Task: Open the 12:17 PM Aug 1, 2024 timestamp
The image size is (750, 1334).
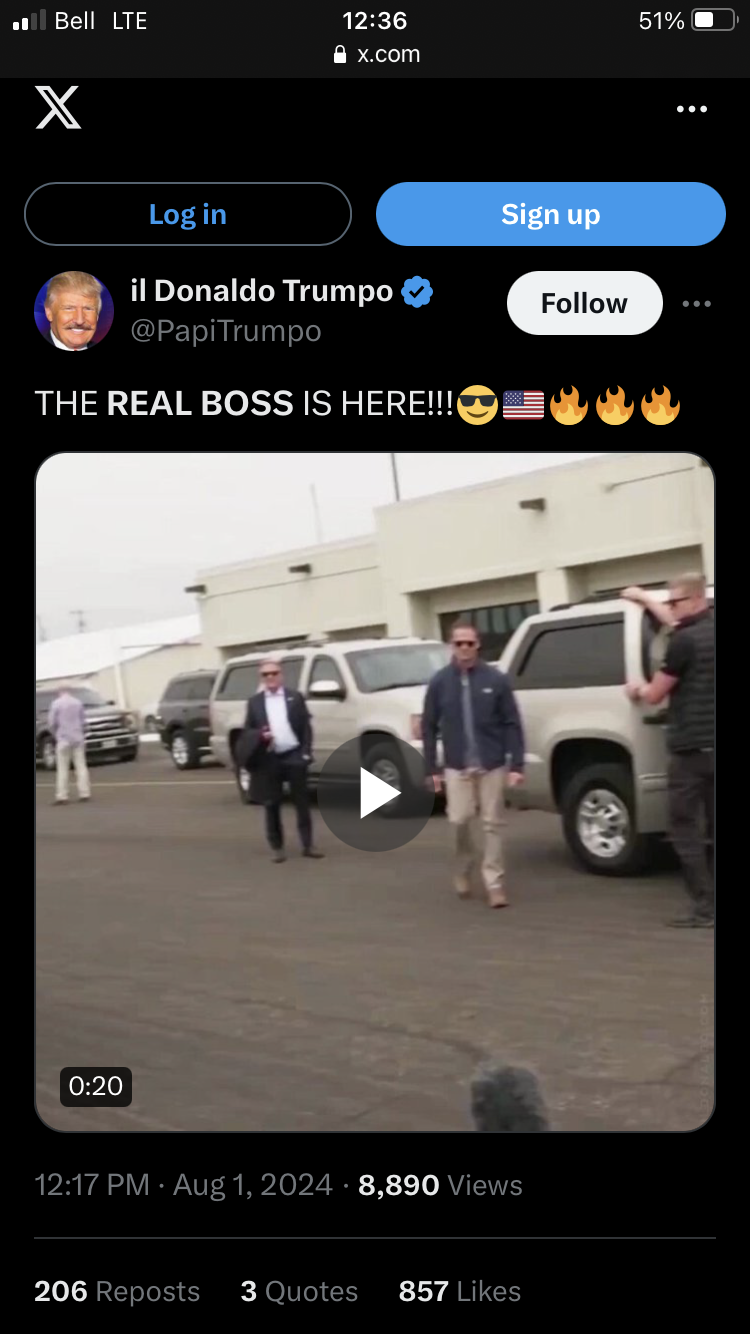Action: (184, 1185)
